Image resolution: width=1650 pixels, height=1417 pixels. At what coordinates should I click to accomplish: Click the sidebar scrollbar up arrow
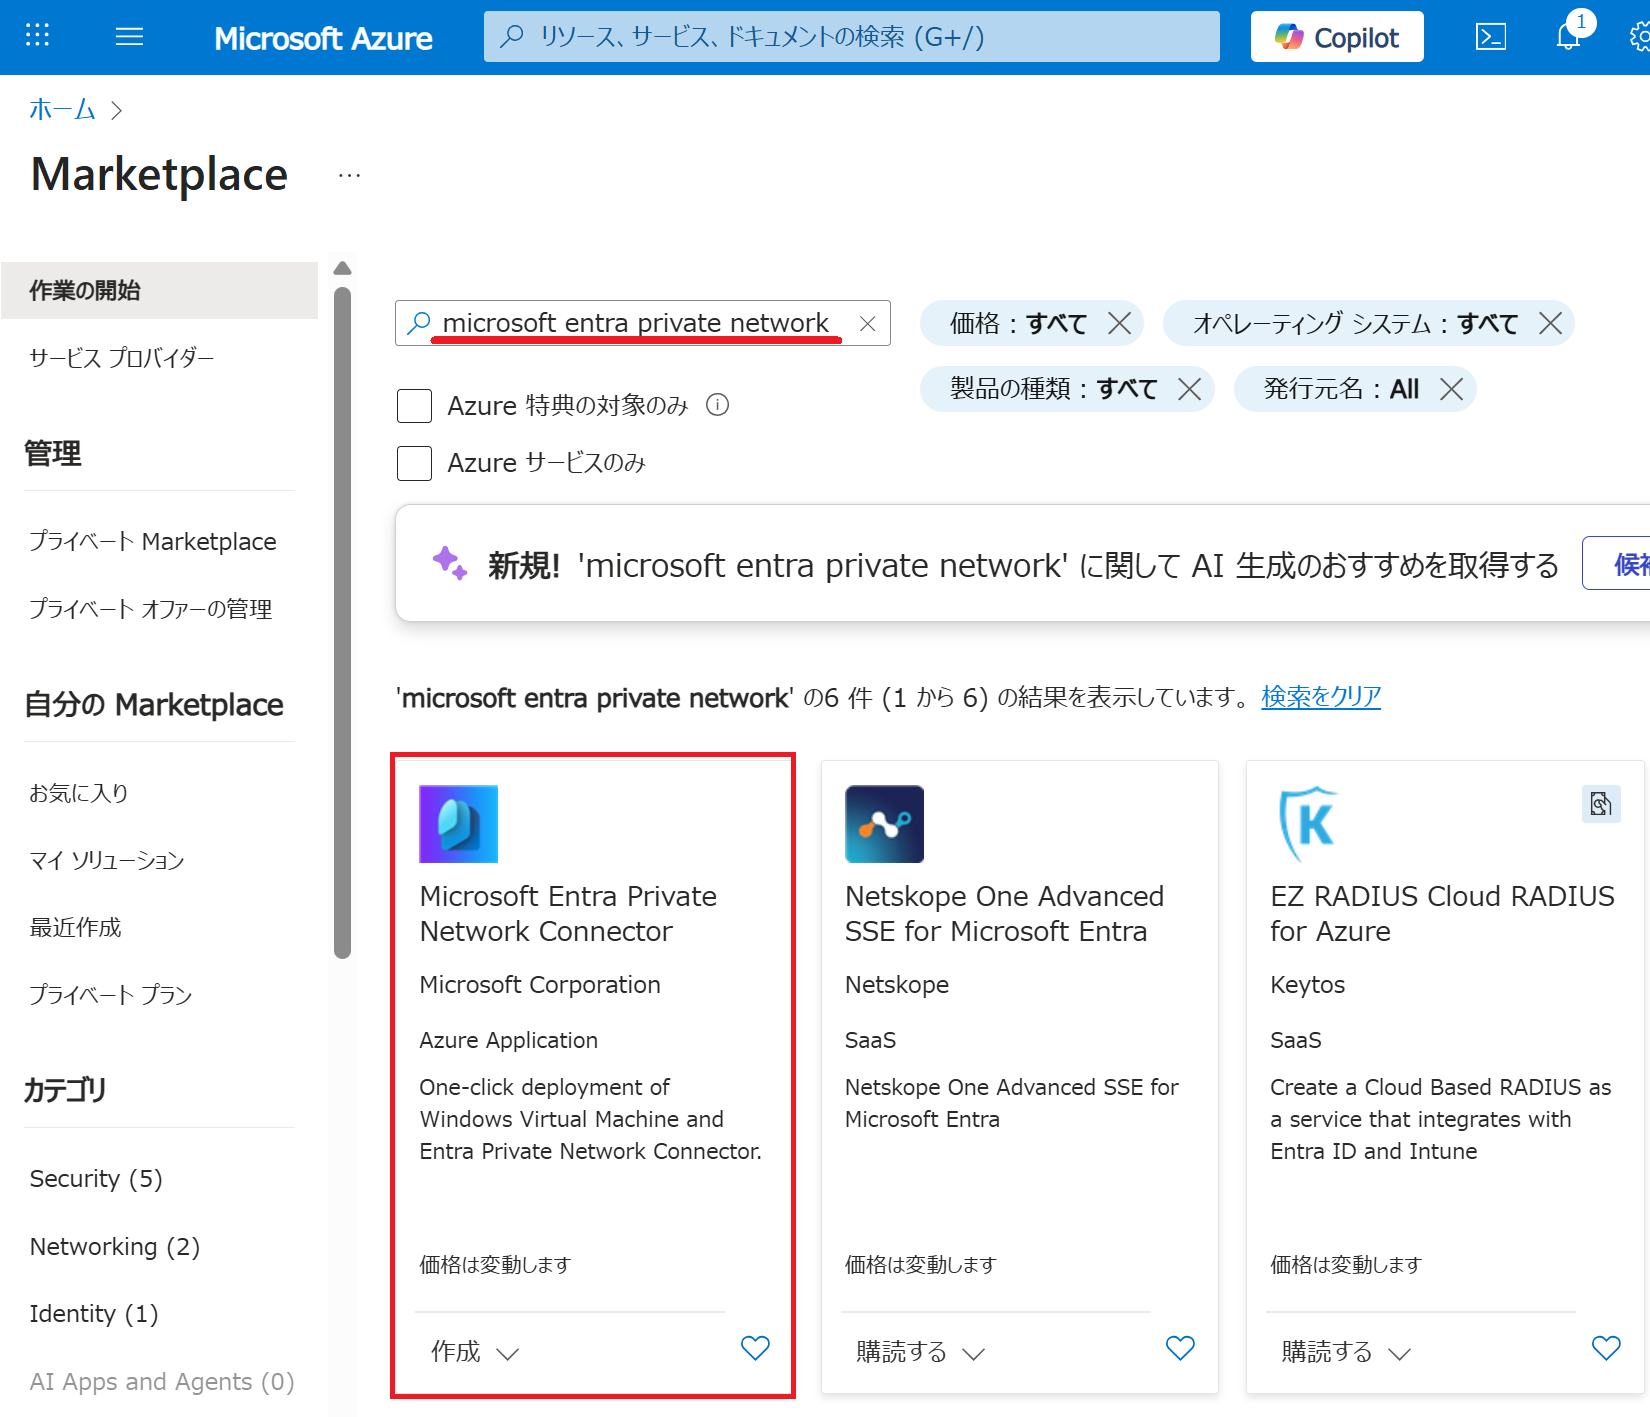click(x=343, y=268)
